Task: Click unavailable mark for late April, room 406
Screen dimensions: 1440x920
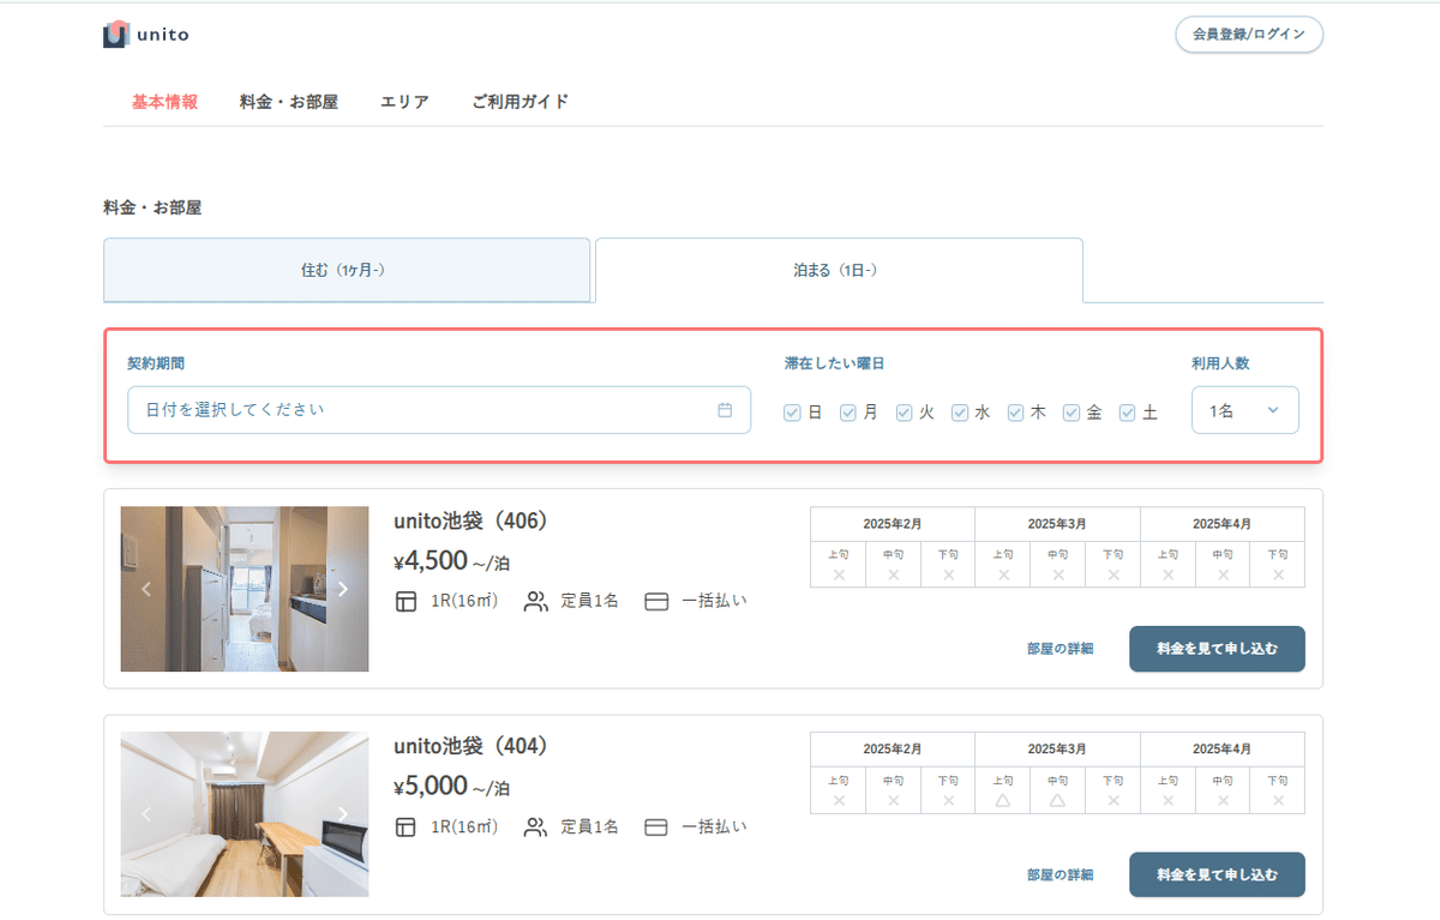Action: pyautogui.click(x=1278, y=575)
